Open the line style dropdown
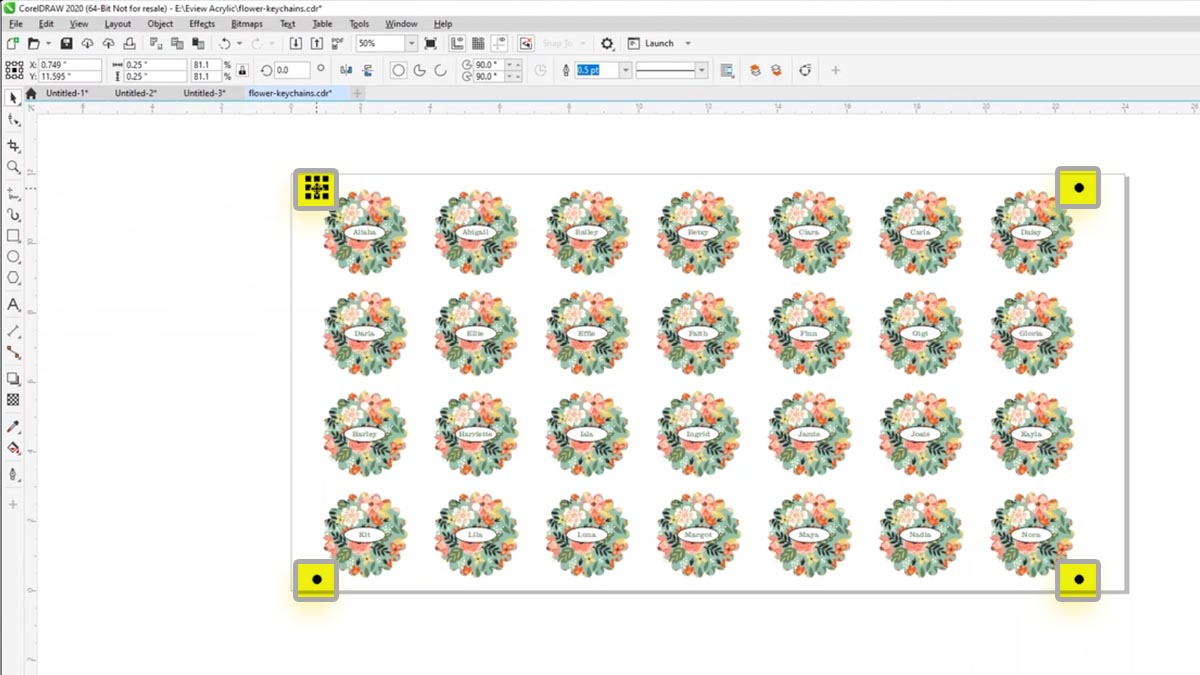This screenshot has width=1200, height=675. pos(701,70)
